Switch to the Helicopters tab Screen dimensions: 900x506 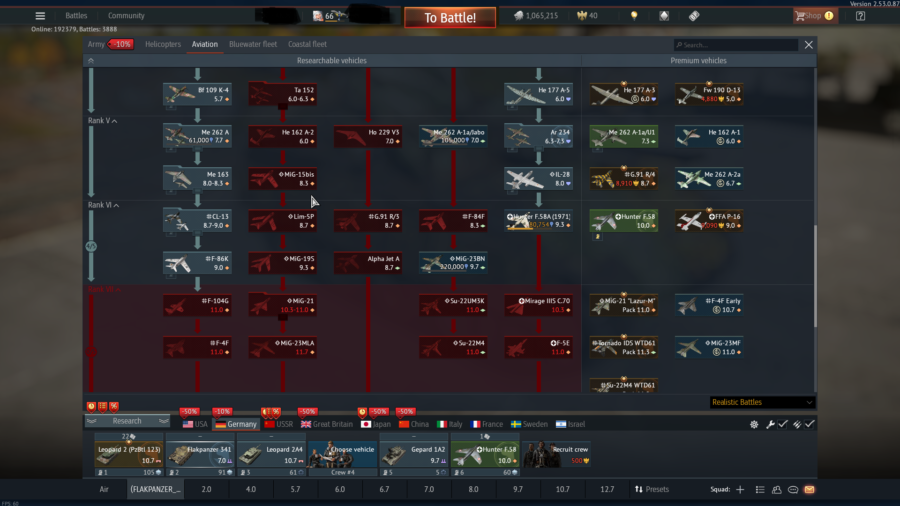point(163,45)
